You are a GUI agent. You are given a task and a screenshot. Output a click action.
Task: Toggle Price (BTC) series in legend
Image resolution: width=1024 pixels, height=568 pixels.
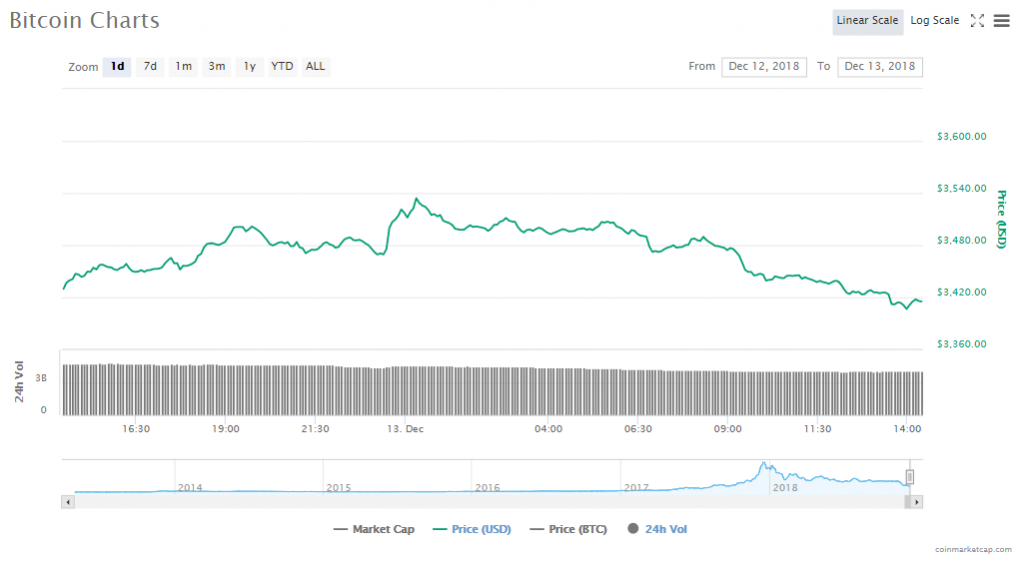point(568,529)
